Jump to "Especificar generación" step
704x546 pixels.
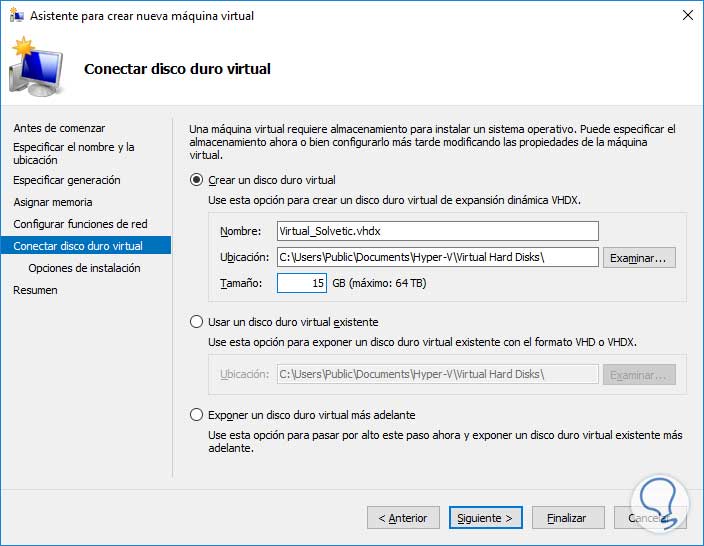click(x=66, y=180)
